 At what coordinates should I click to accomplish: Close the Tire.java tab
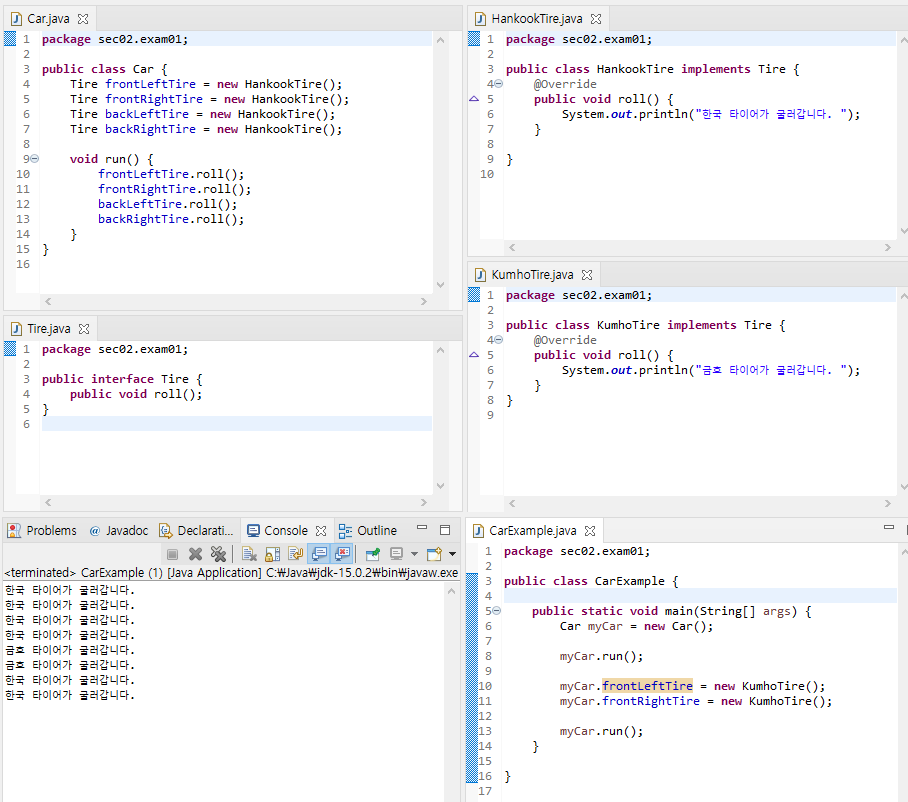[84, 329]
